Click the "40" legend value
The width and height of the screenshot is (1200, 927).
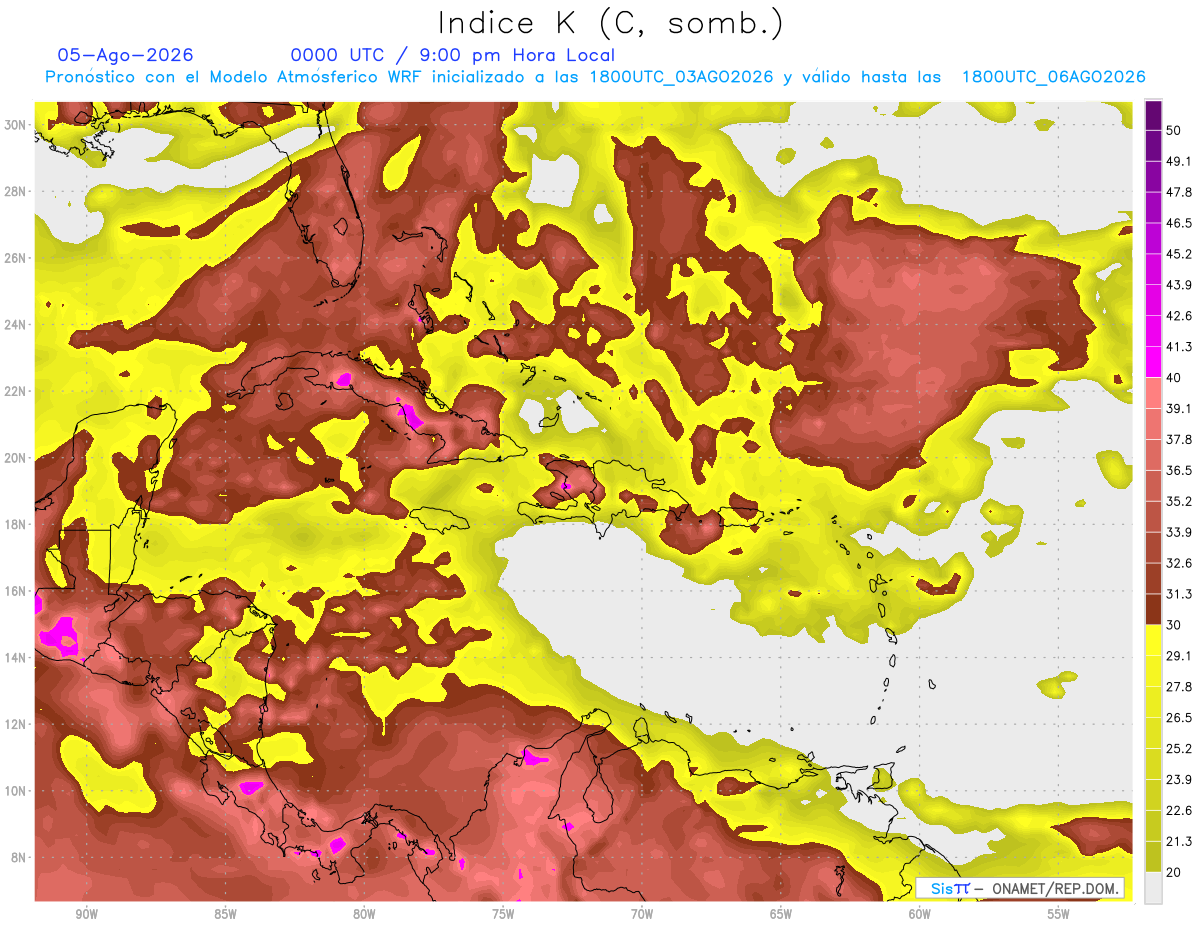pyautogui.click(x=1175, y=377)
